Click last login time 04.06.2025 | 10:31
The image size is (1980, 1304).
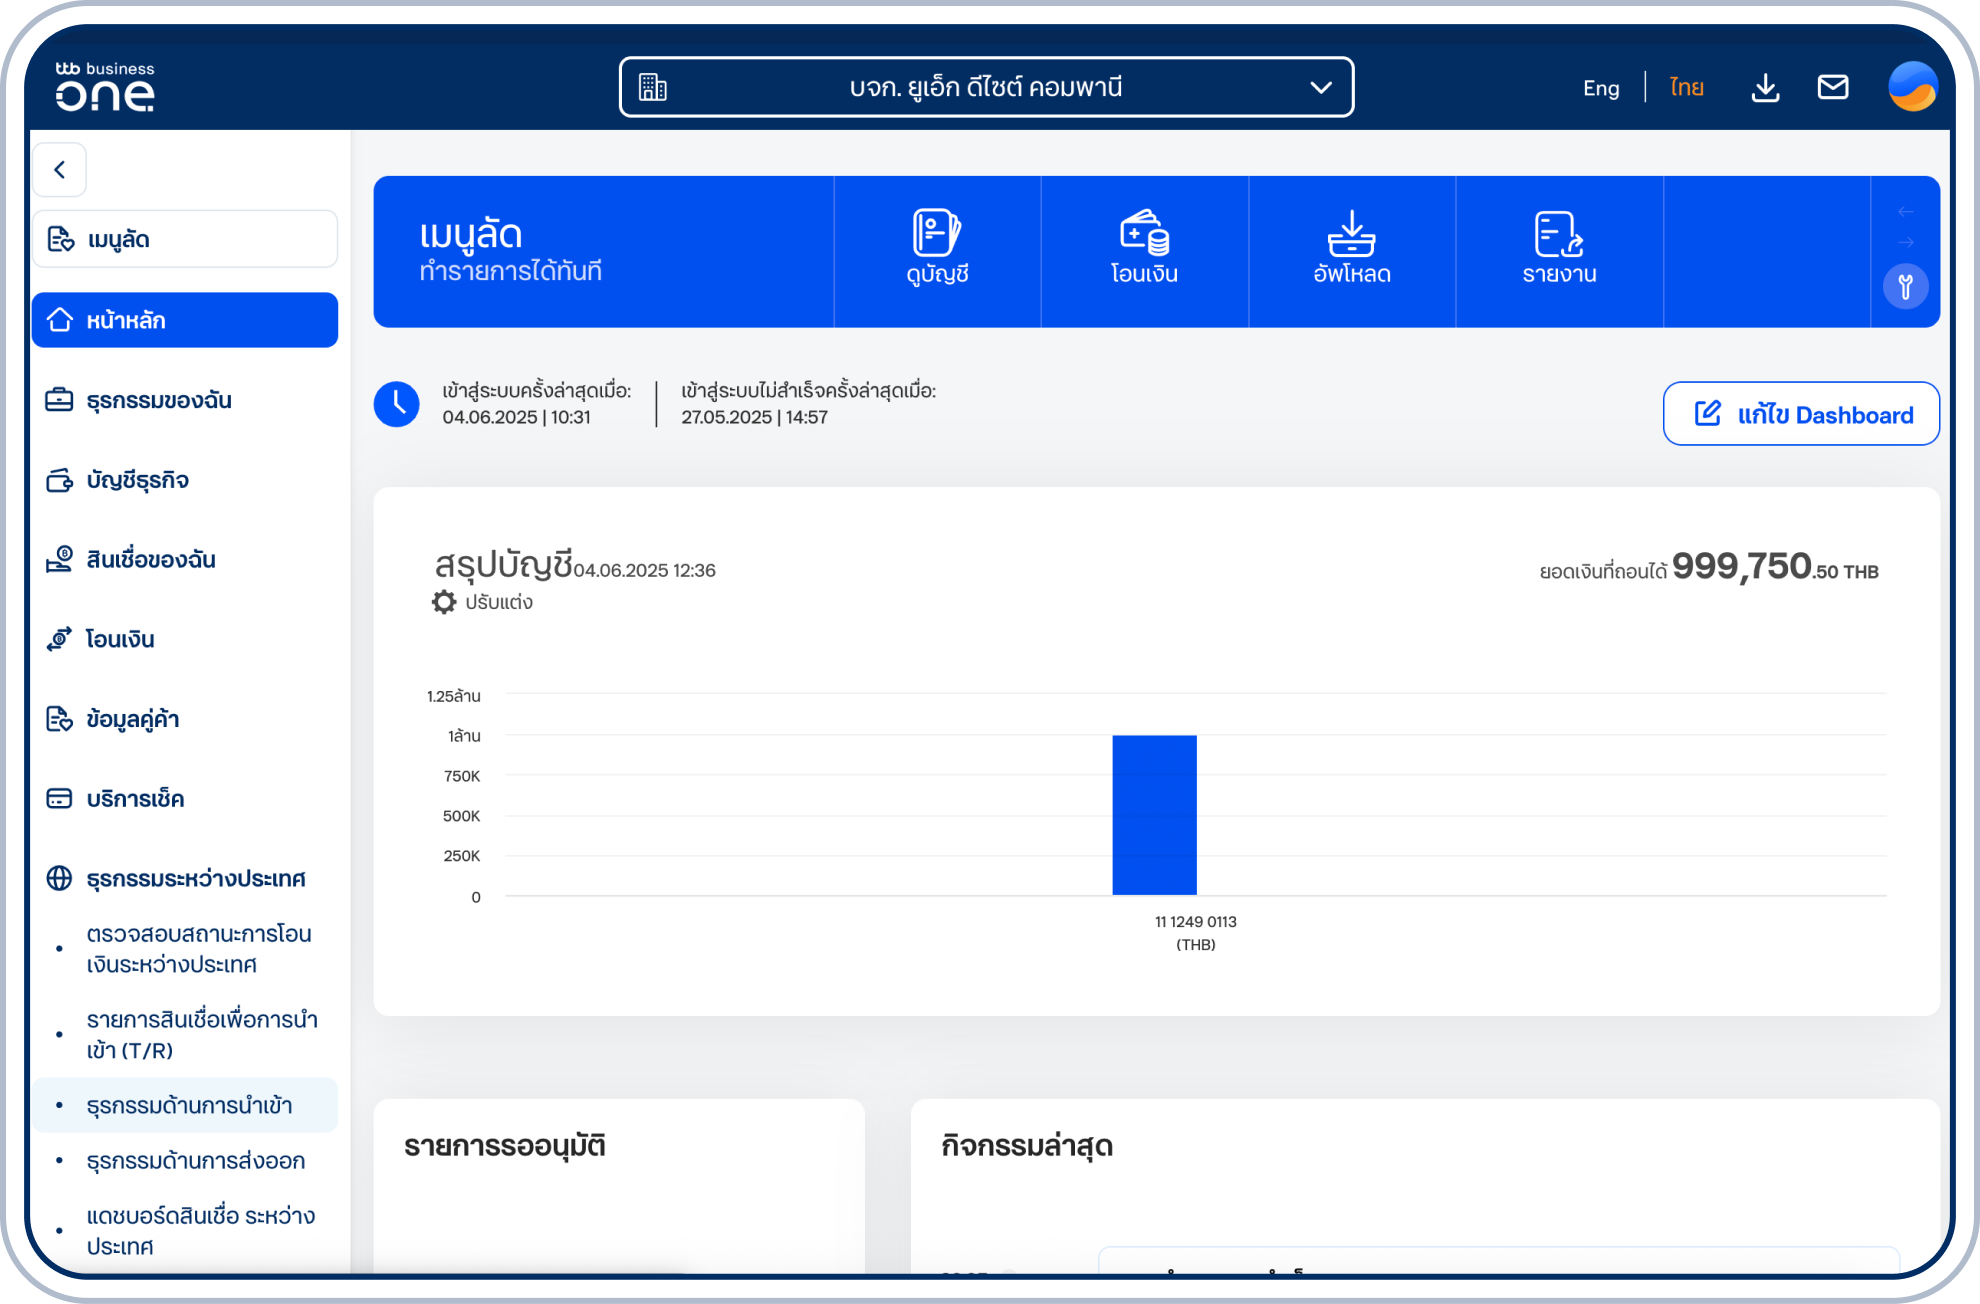click(517, 417)
